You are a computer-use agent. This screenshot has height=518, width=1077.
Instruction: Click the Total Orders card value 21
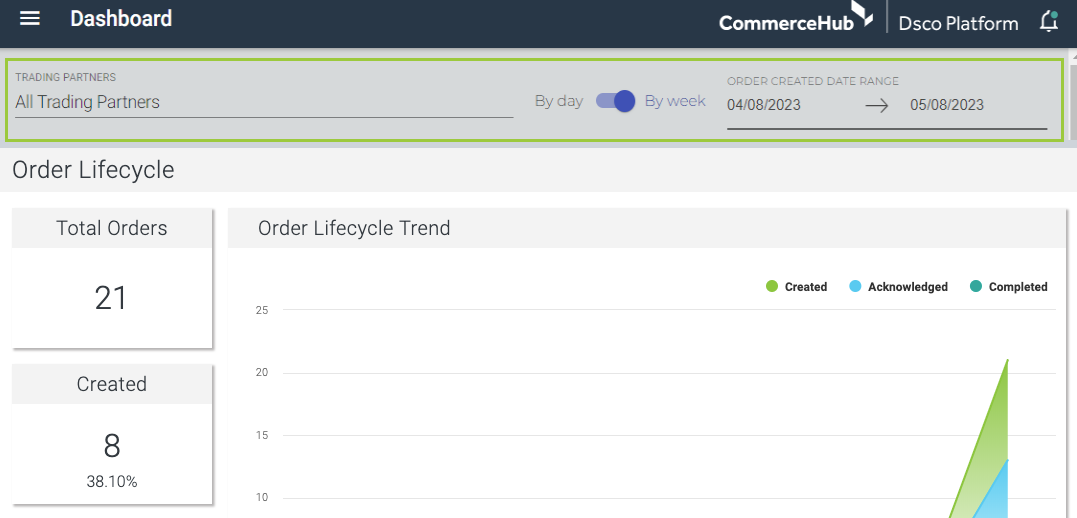pyautogui.click(x=111, y=298)
